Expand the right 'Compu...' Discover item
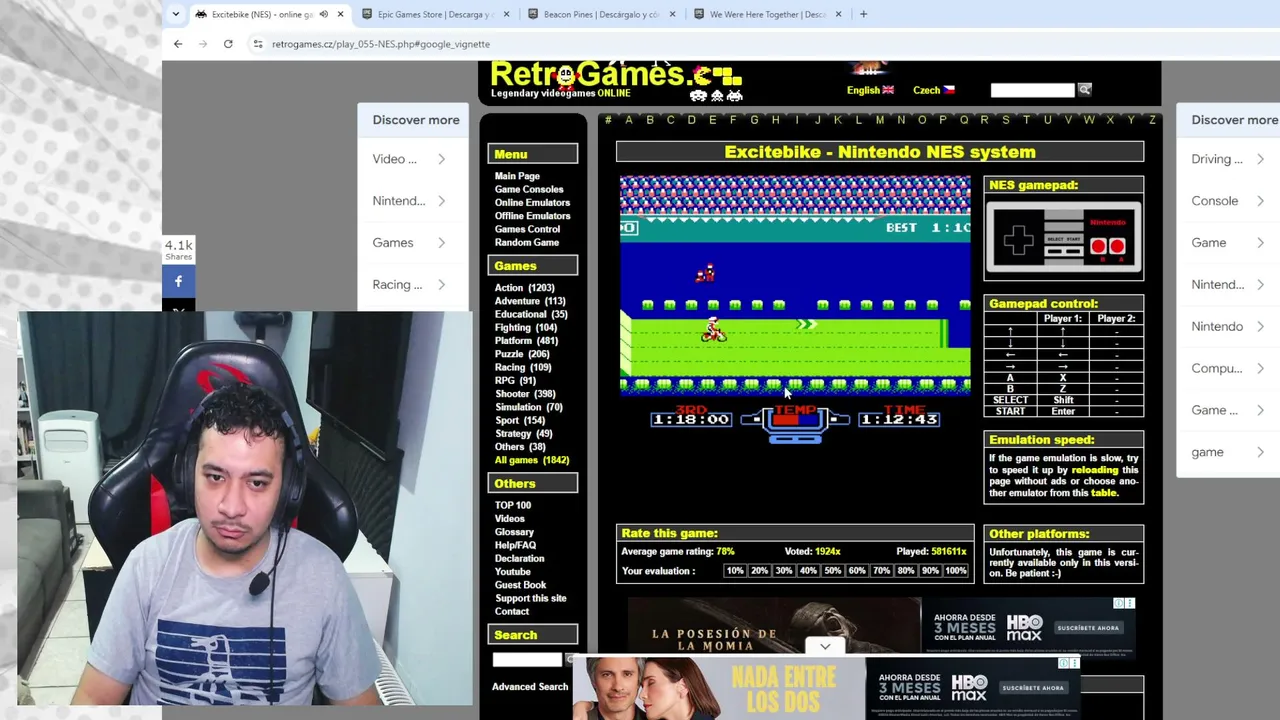Screen dimensions: 1280x720 pos(1228,369)
